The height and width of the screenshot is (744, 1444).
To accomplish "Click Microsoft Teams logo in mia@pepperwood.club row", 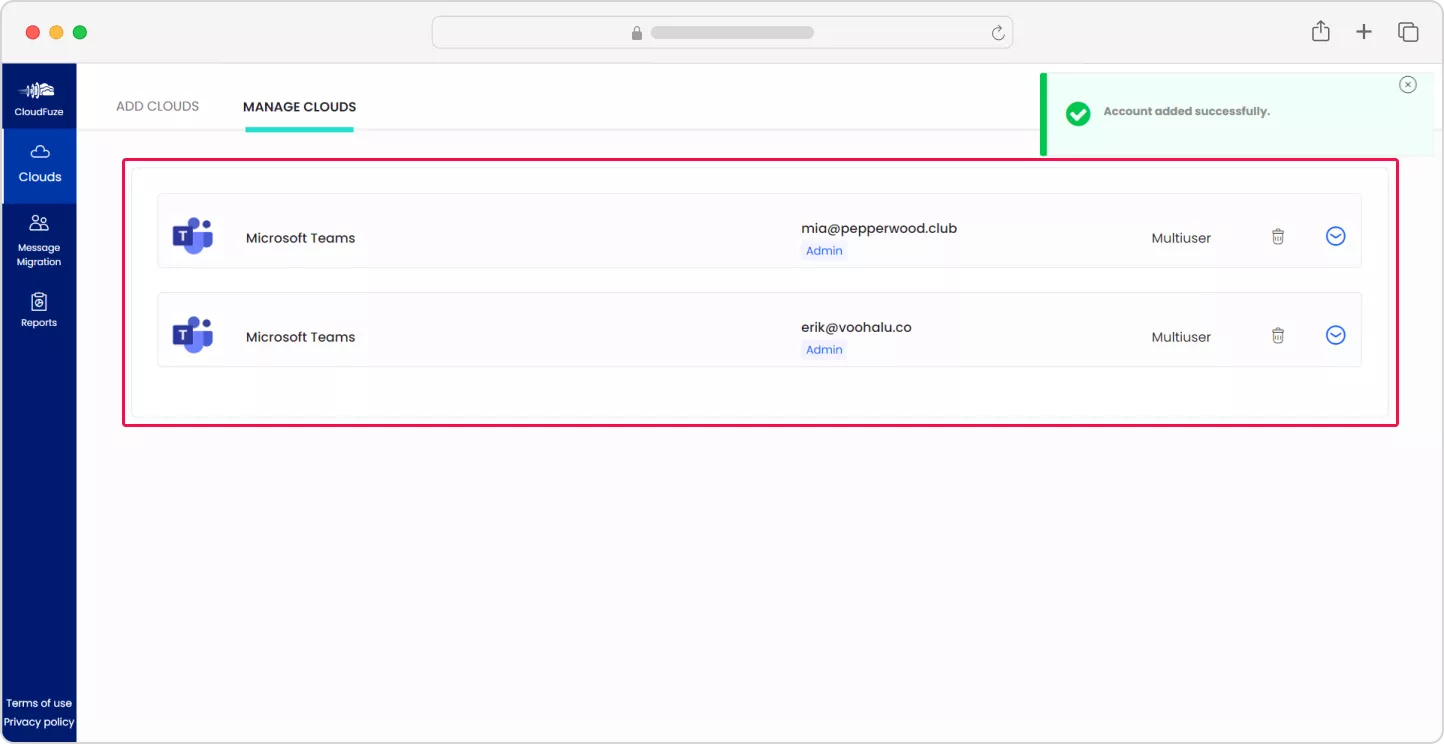I will coord(193,236).
